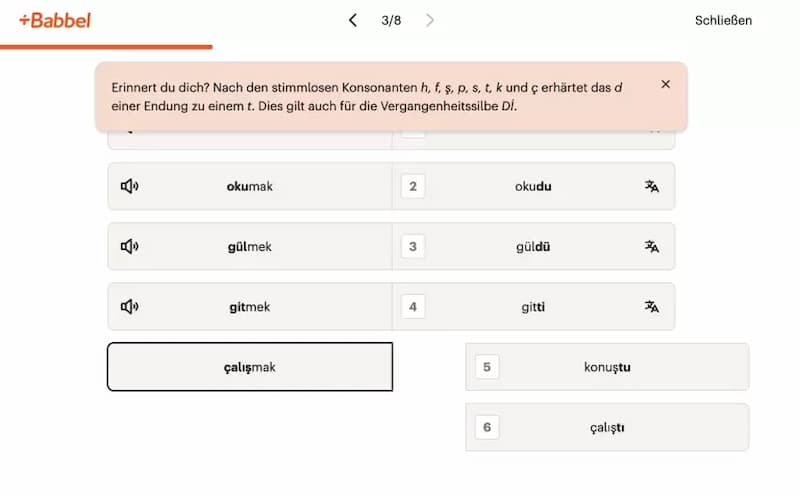Click the orange lesson progress bar

pos(106,46)
